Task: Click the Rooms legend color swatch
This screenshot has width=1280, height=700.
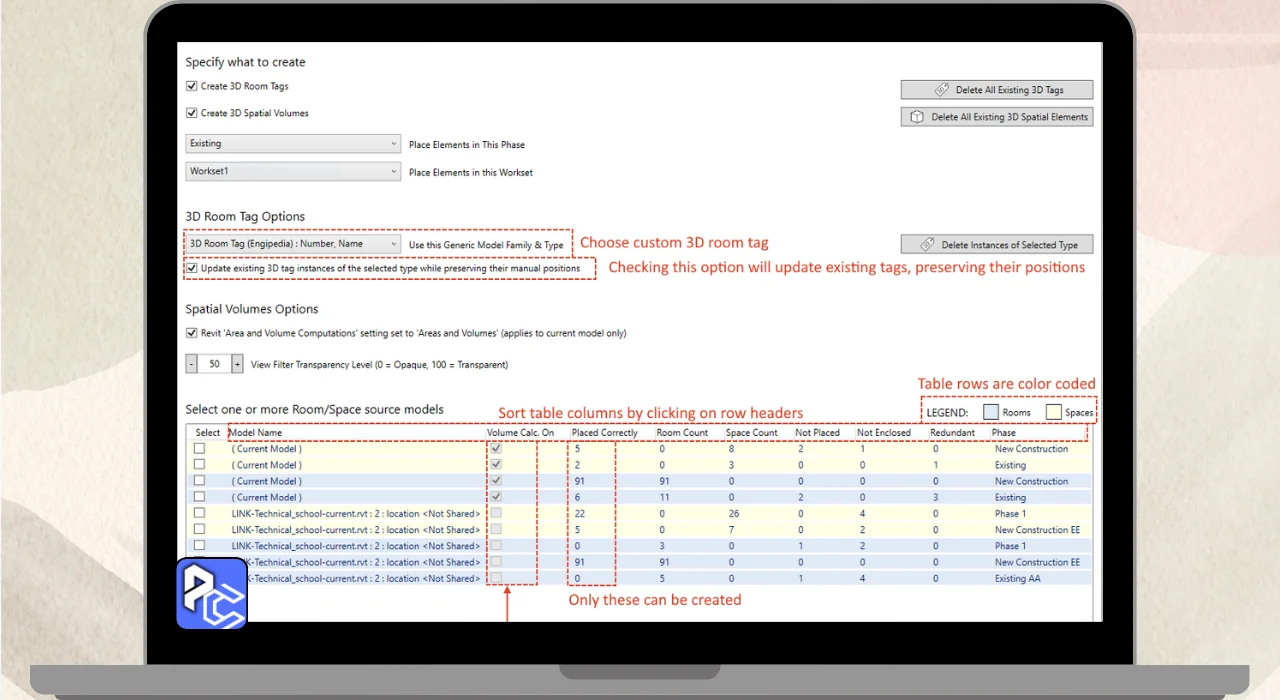Action: click(990, 412)
